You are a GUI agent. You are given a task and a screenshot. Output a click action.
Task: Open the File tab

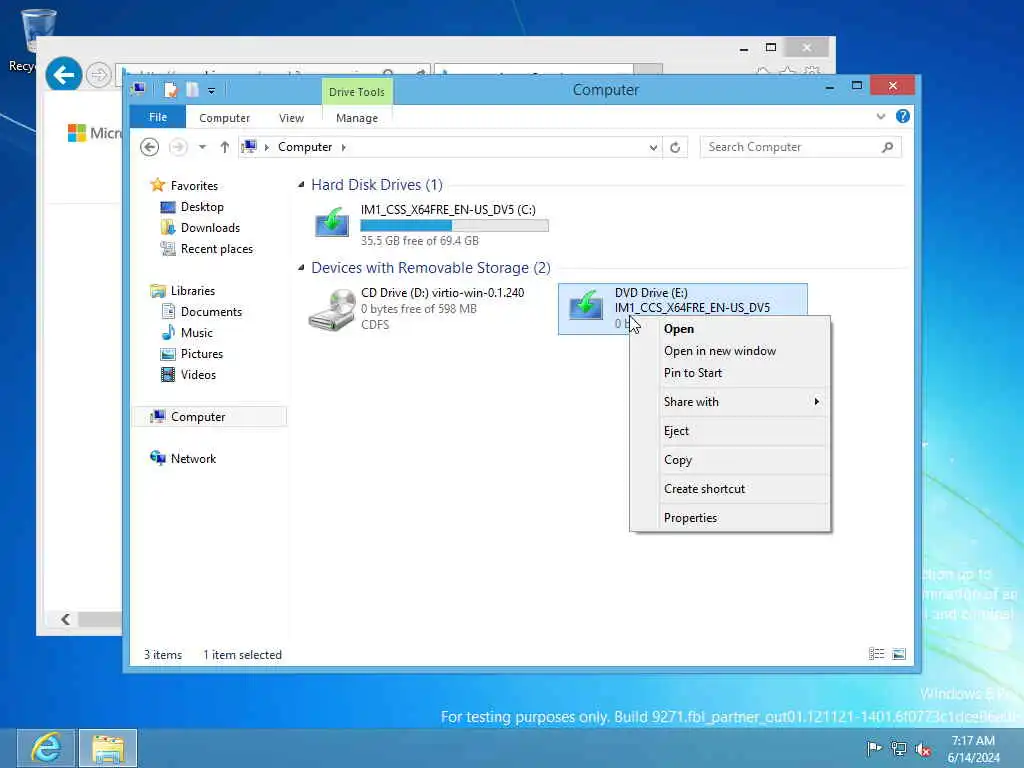point(158,117)
